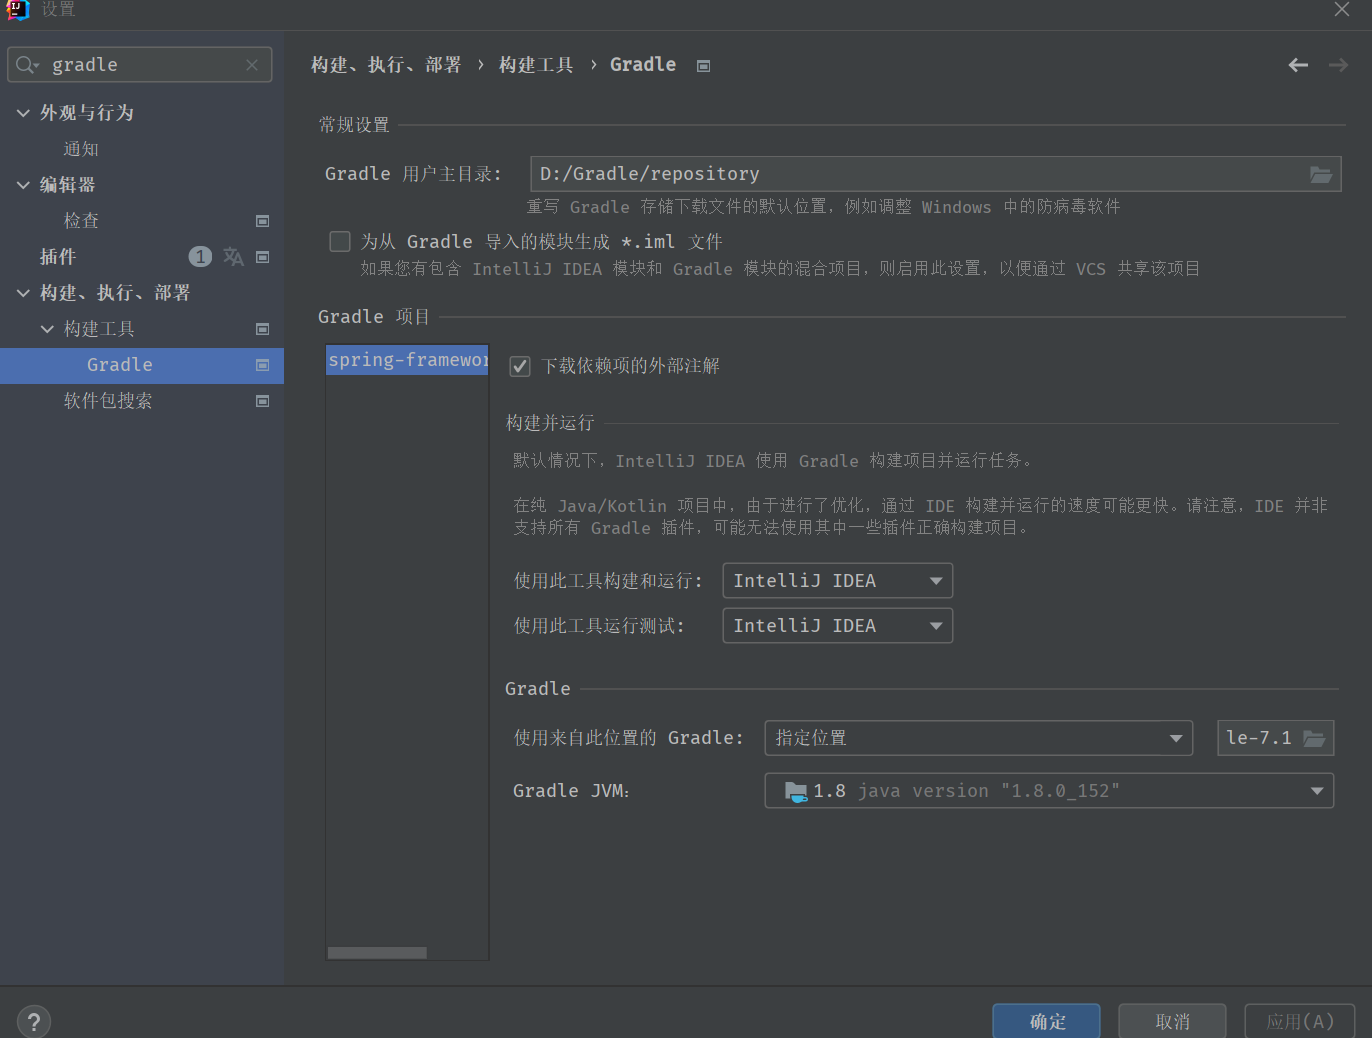
Task: Click project-level icon beside Gradle breadcrumb
Action: click(x=704, y=66)
